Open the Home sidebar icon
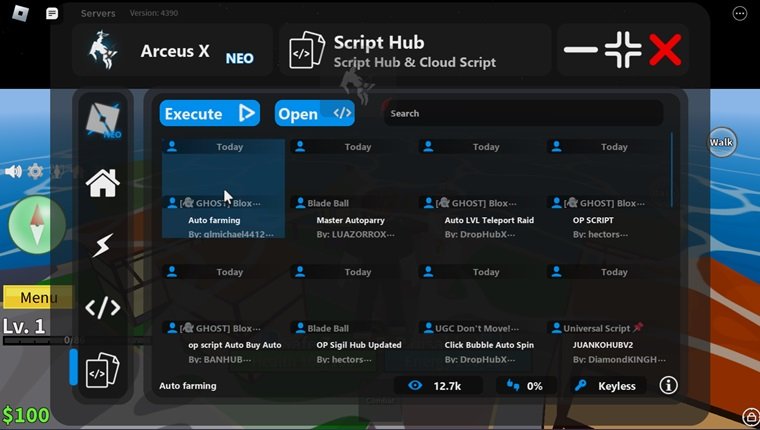 (103, 184)
